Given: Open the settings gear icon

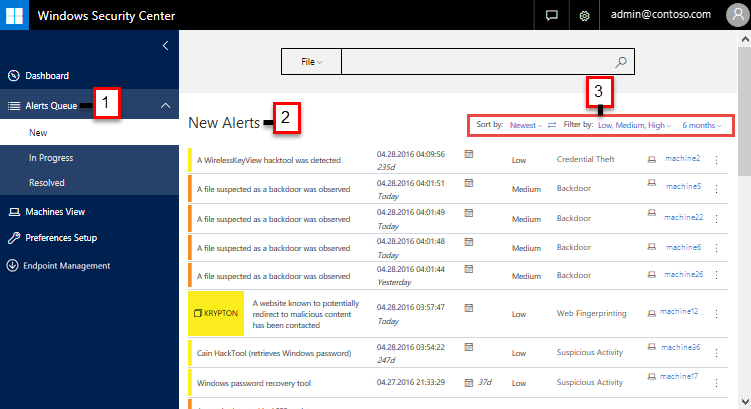Looking at the screenshot, I should point(586,15).
